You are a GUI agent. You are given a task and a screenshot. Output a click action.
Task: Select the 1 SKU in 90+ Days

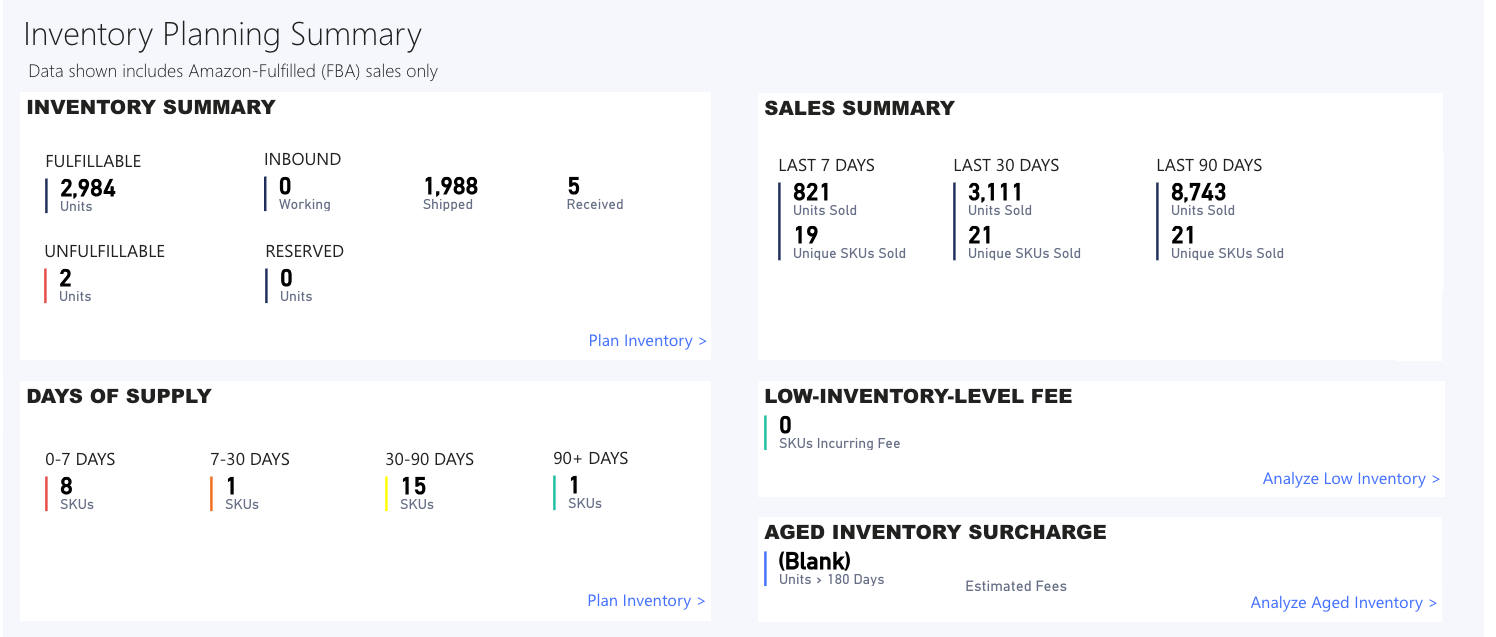pos(574,485)
